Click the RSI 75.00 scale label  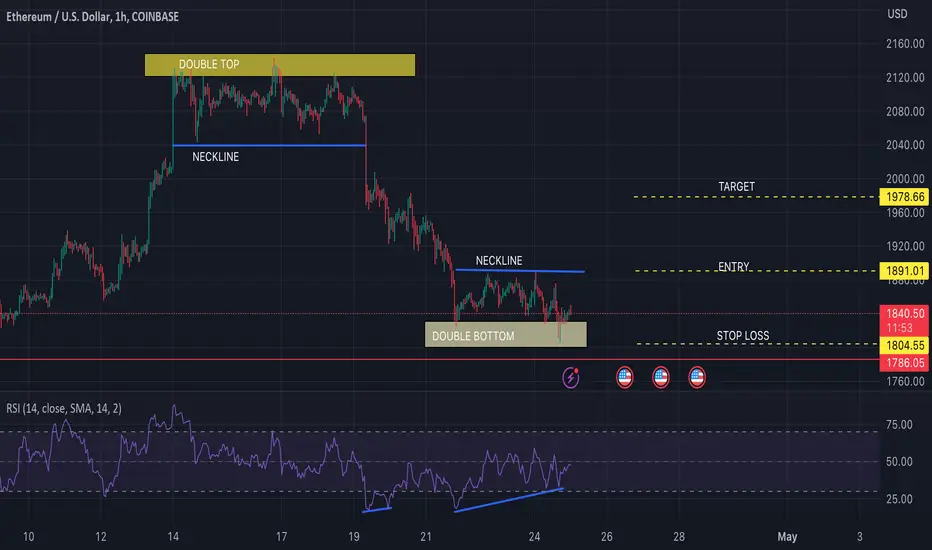point(899,425)
